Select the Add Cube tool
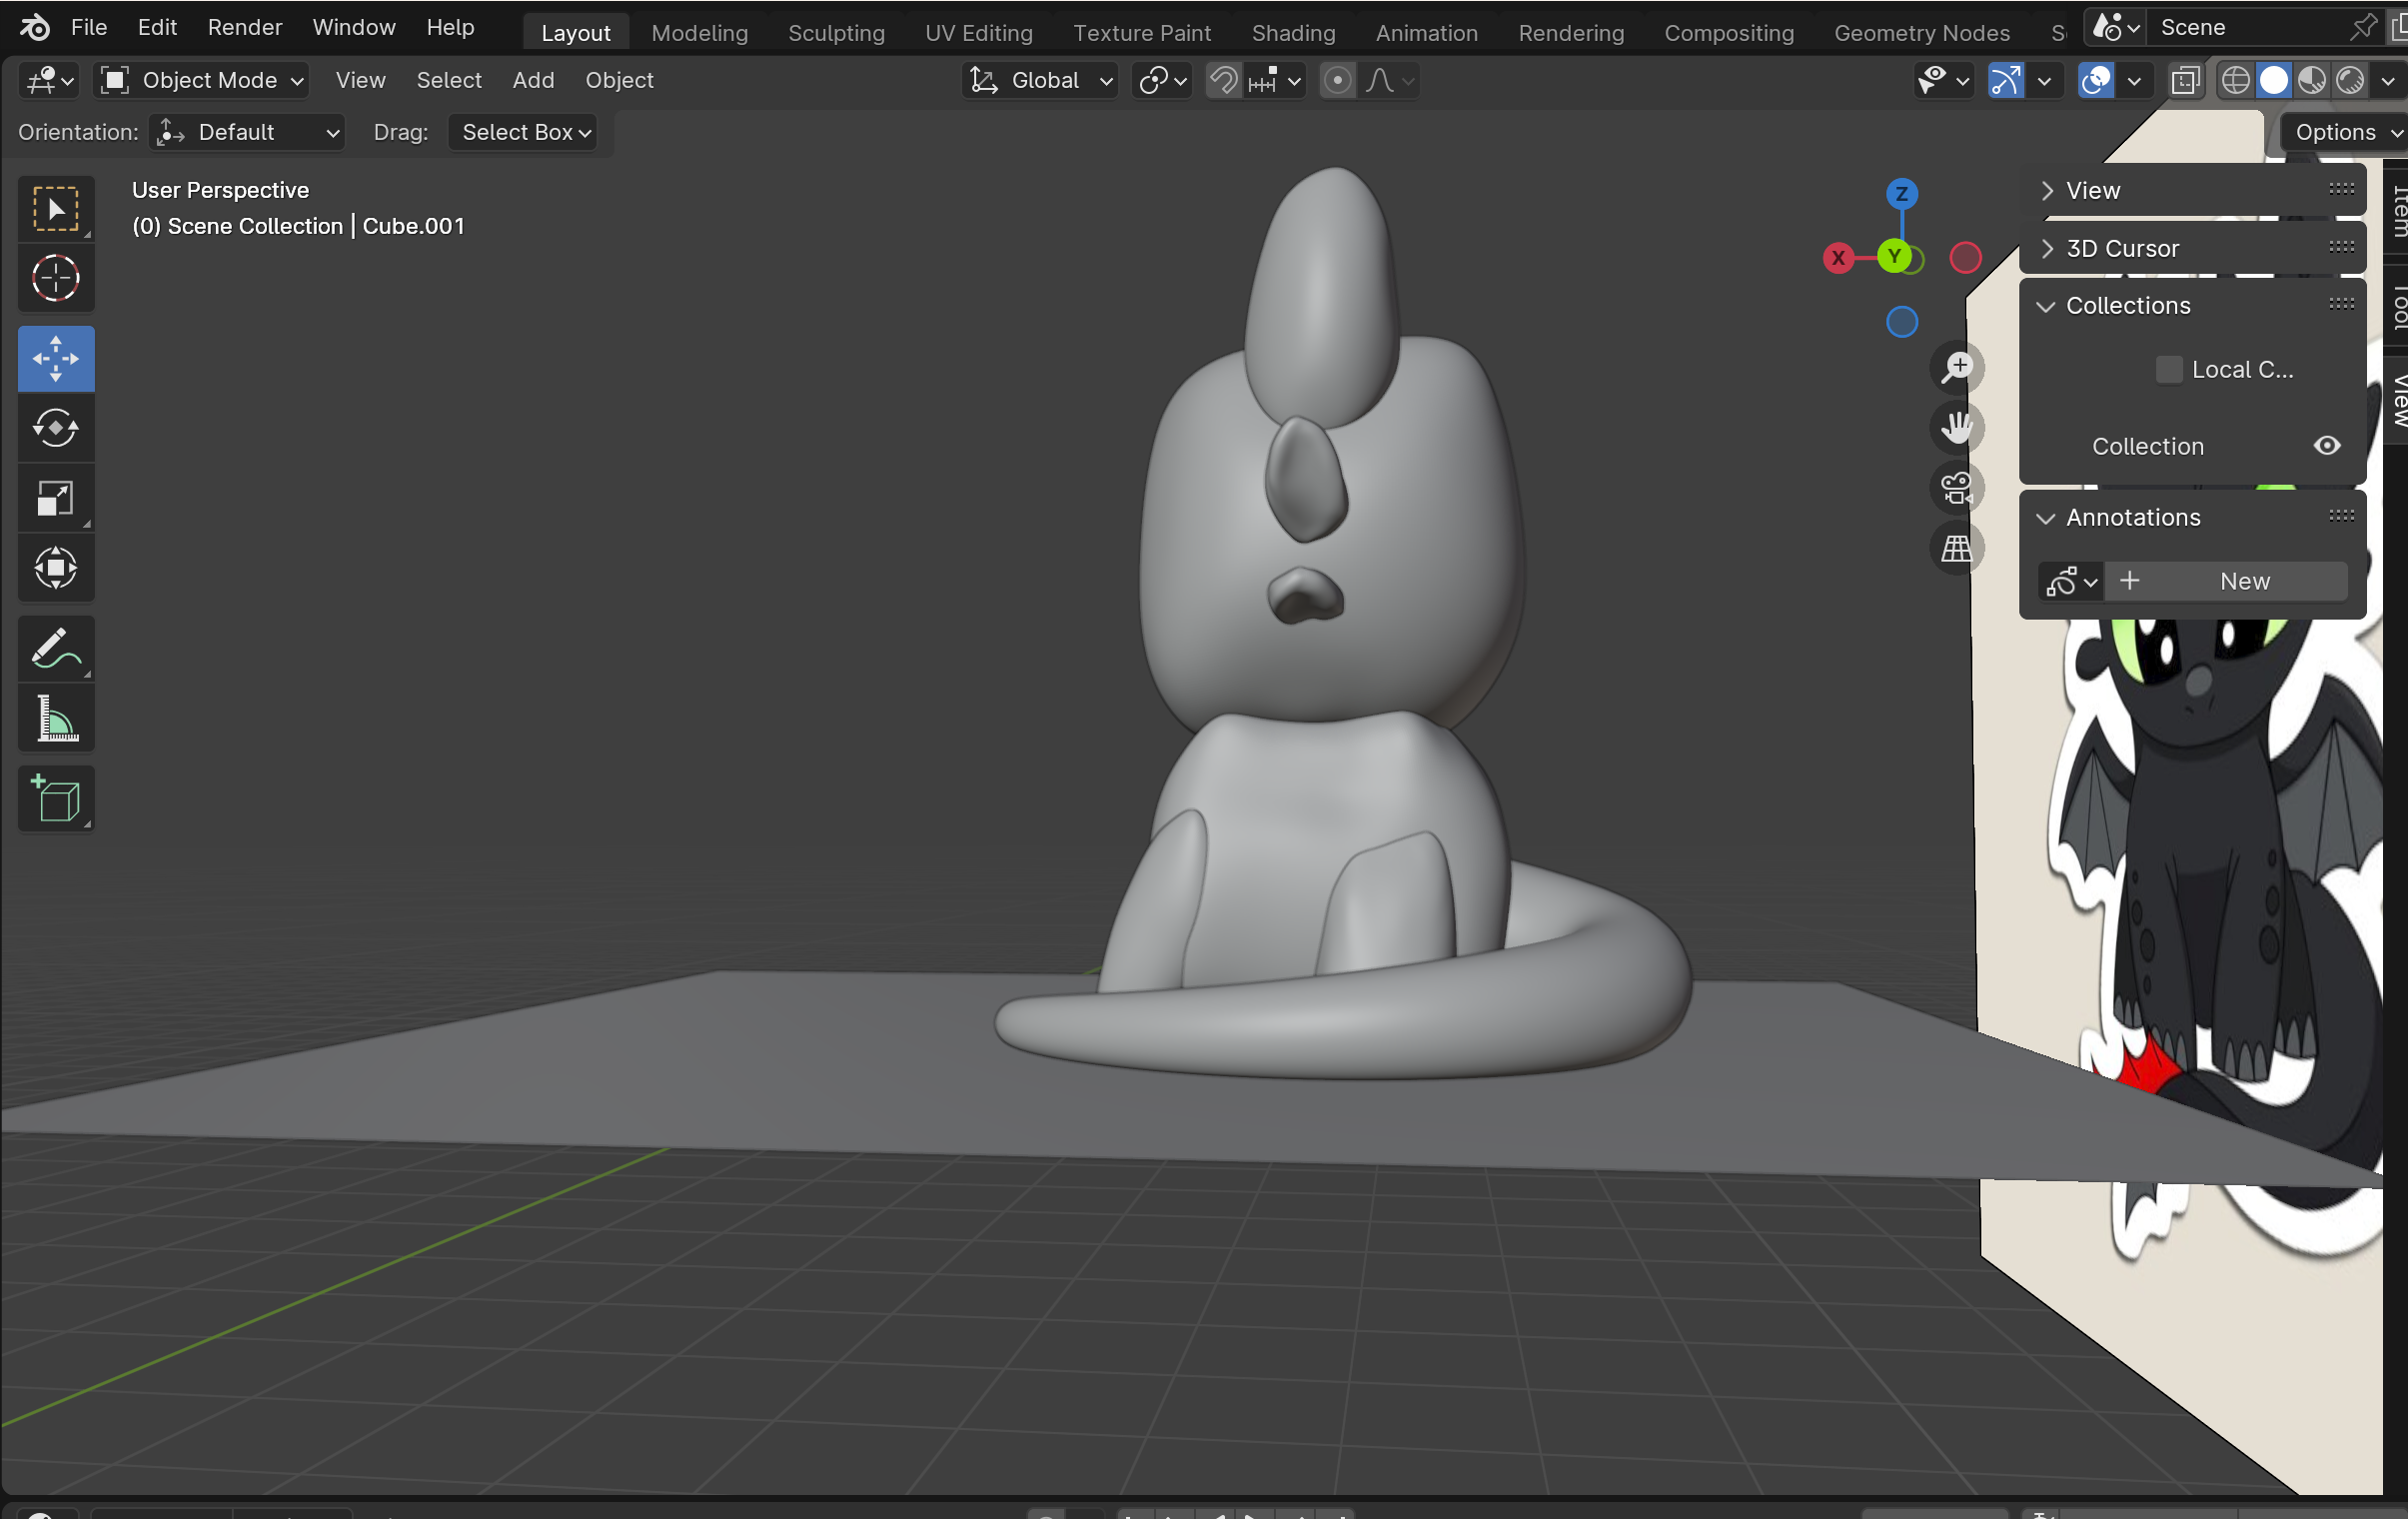2408x1519 pixels. (x=56, y=799)
